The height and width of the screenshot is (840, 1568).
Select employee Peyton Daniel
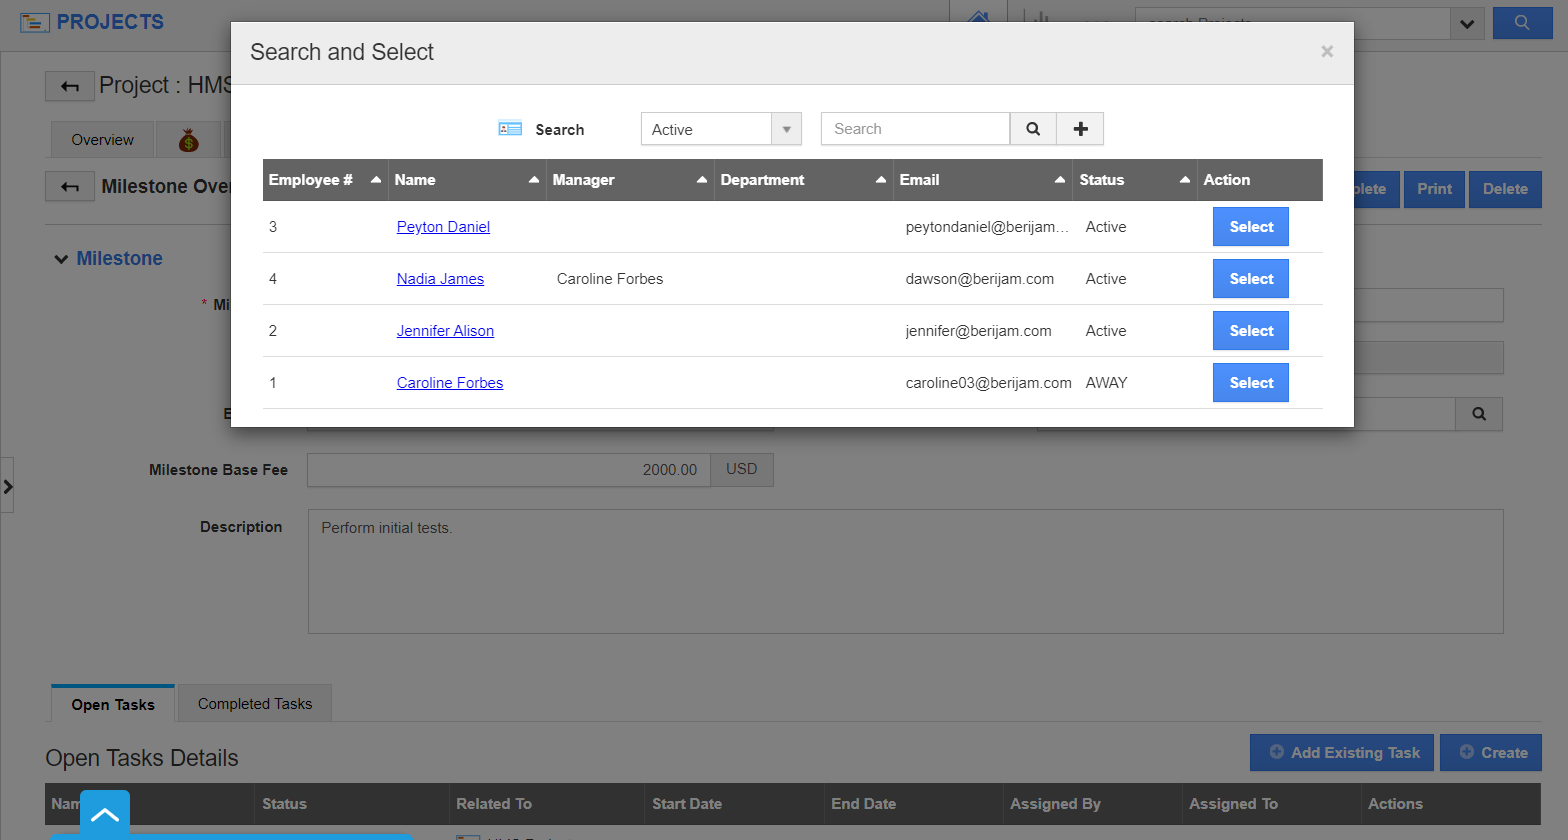point(1250,227)
